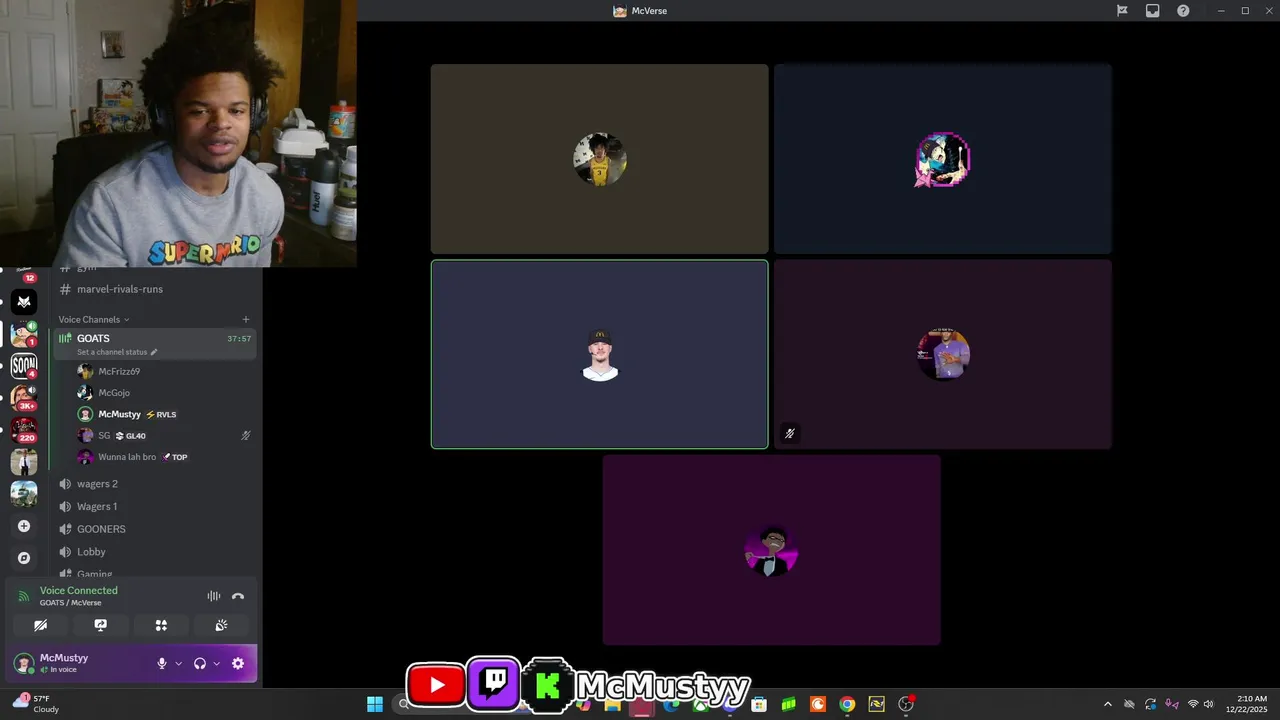Select the server with 220 badge
Screen dimensions: 1280x720
(x=24, y=429)
